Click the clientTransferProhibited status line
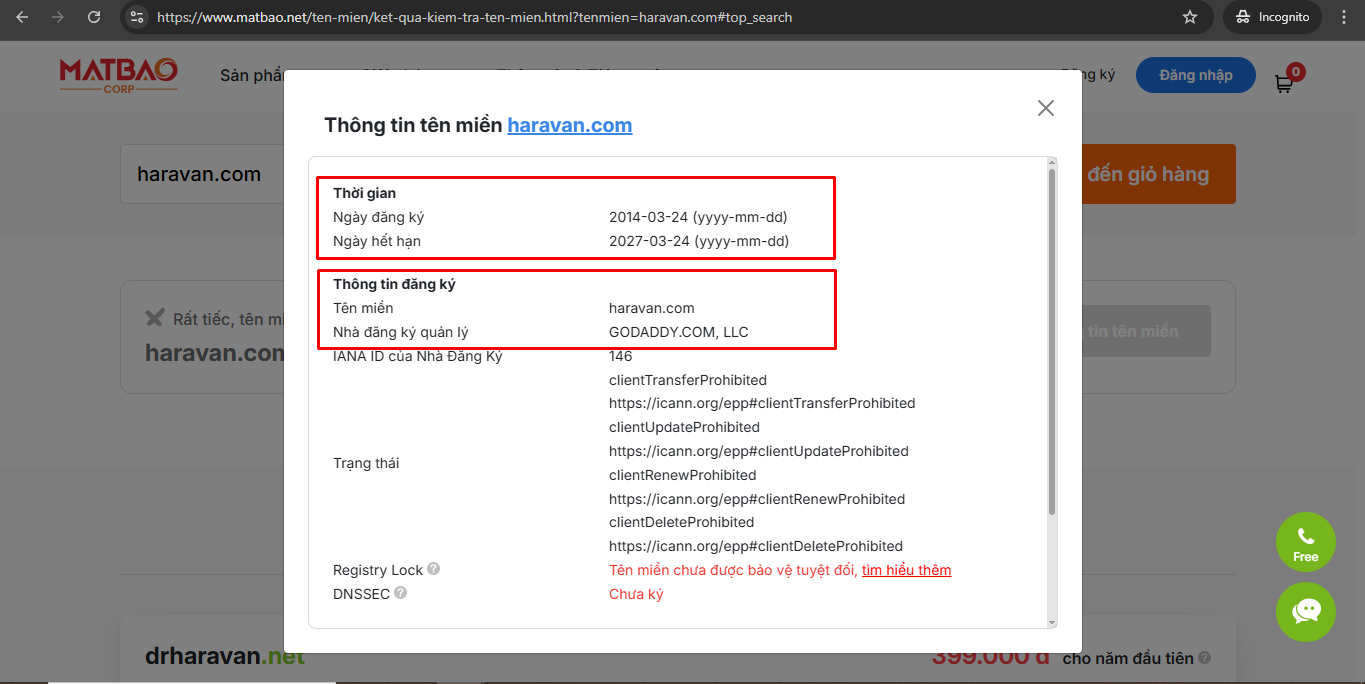This screenshot has width=1365, height=684. point(688,380)
